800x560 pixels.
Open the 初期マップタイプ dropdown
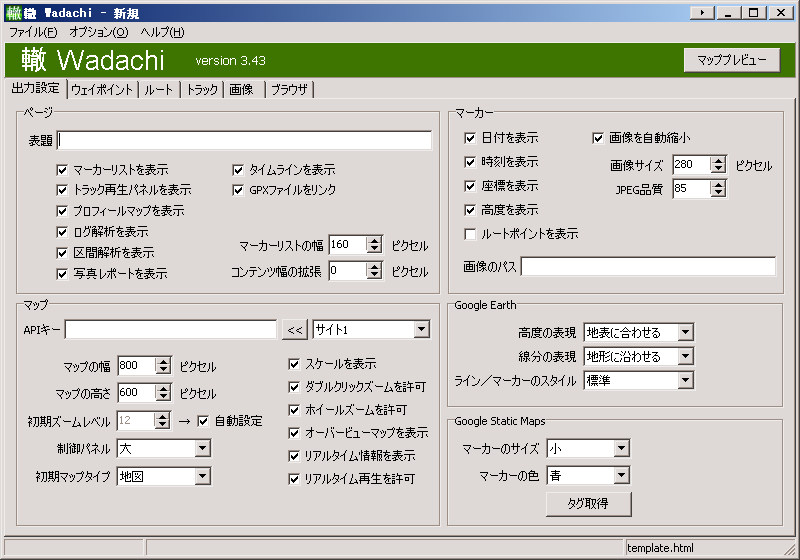point(164,477)
